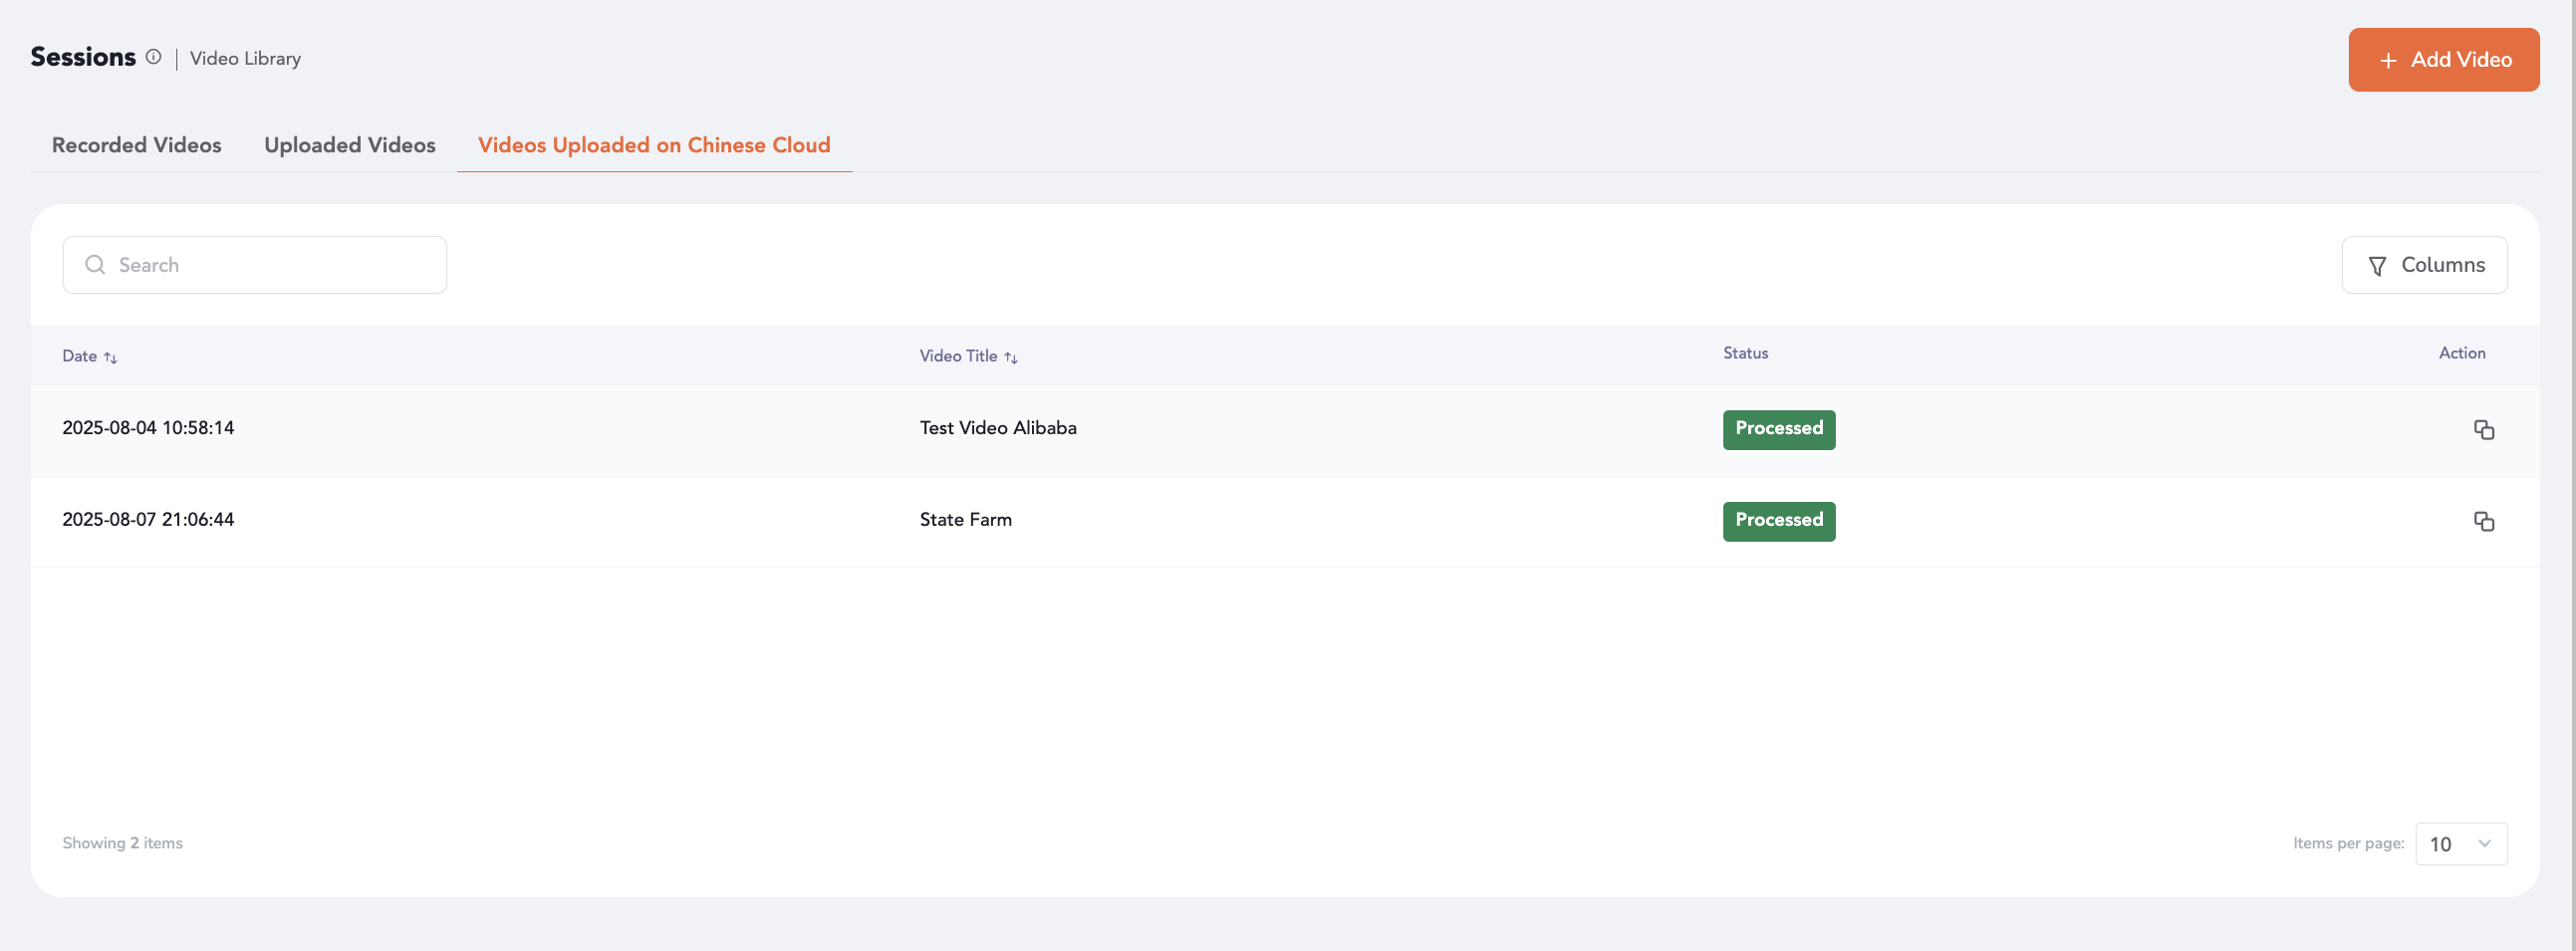Click the Items per page label
This screenshot has width=2576, height=951.
tap(2349, 843)
